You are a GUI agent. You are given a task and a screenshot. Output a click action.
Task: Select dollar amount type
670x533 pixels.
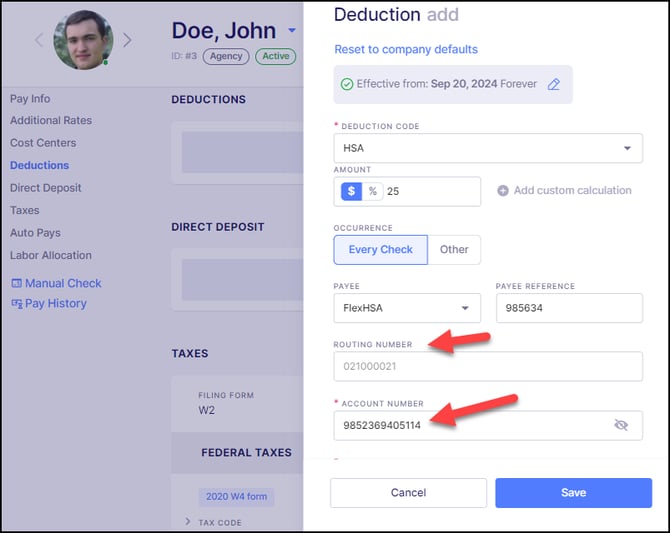[351, 191]
